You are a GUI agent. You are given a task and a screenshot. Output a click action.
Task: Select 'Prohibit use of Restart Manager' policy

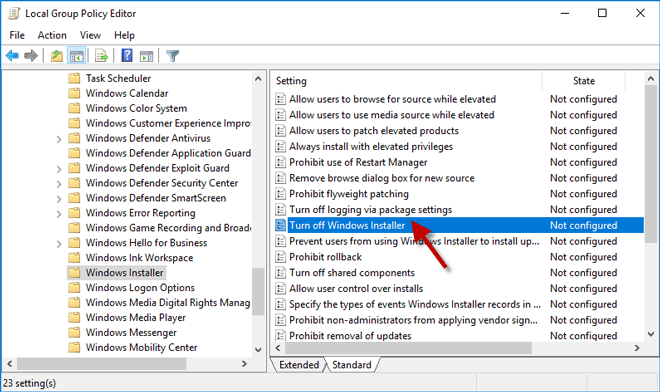(358, 162)
